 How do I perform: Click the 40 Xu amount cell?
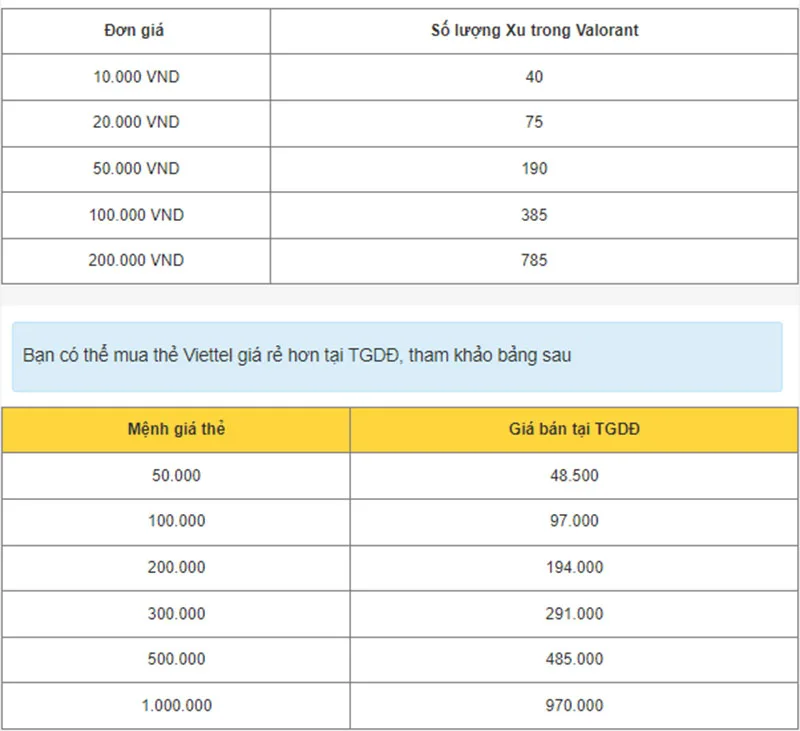(534, 77)
